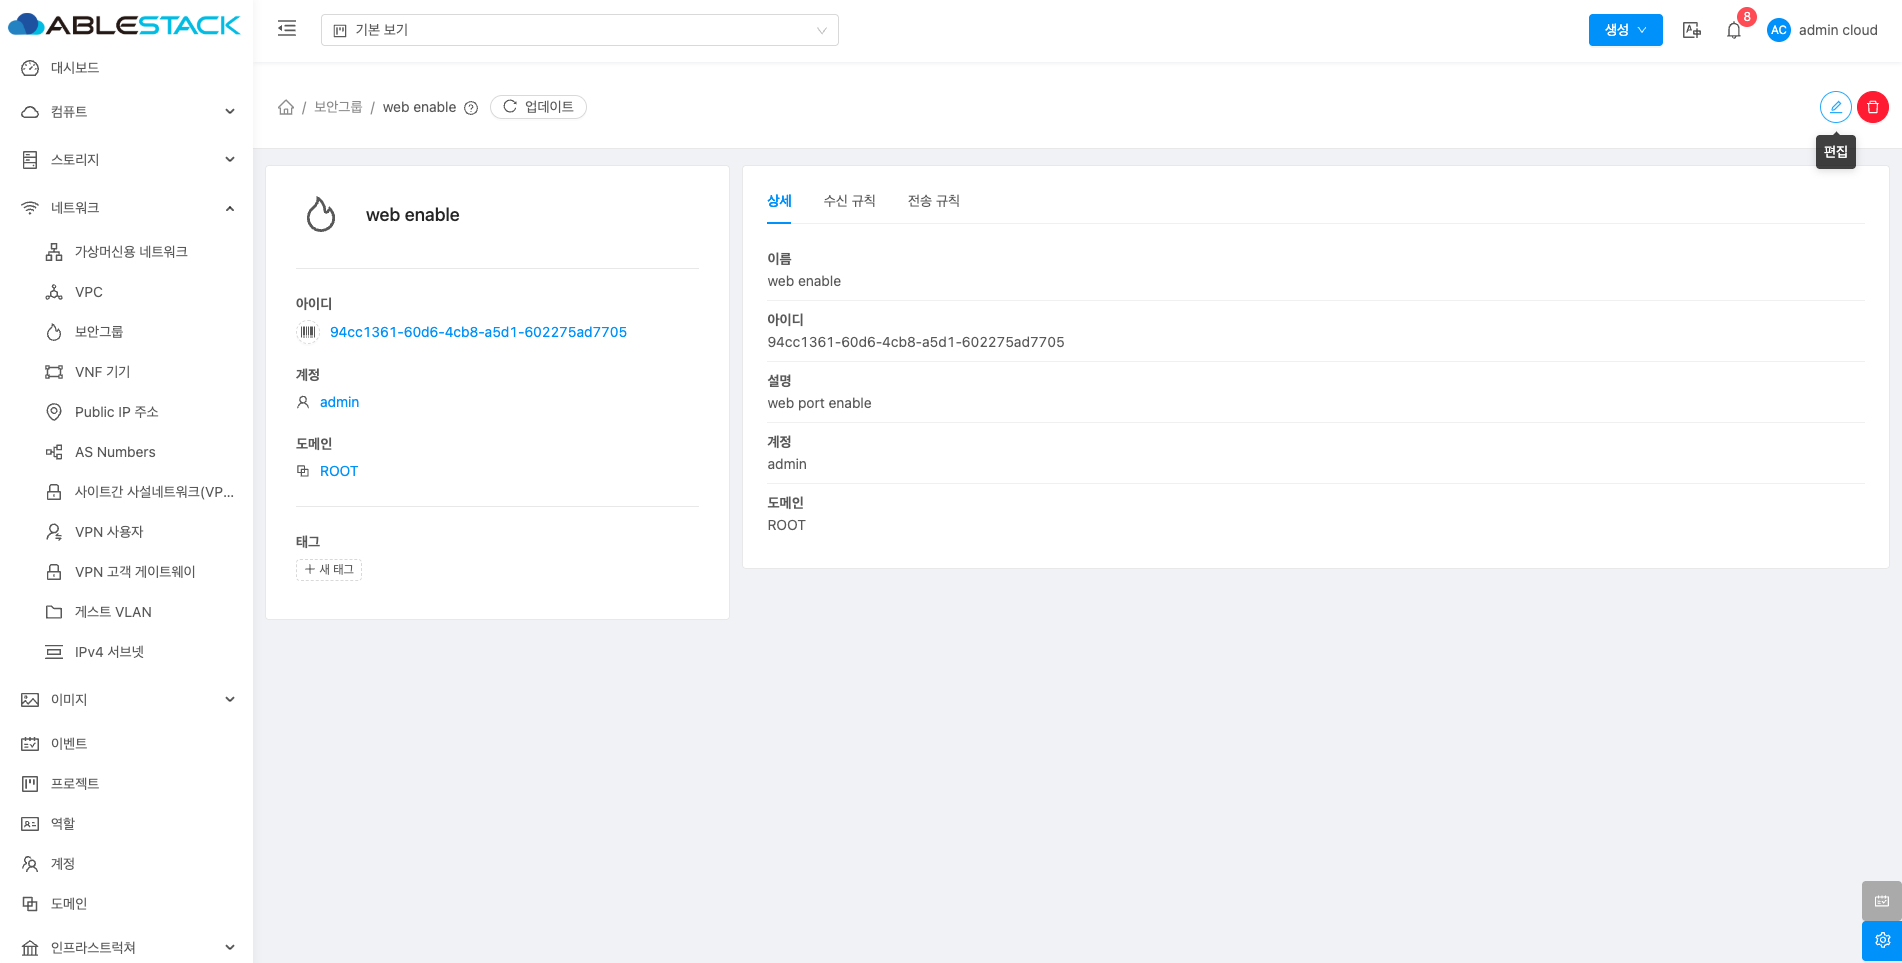Open the 기본 보기 view dropdown

pyautogui.click(x=580, y=30)
